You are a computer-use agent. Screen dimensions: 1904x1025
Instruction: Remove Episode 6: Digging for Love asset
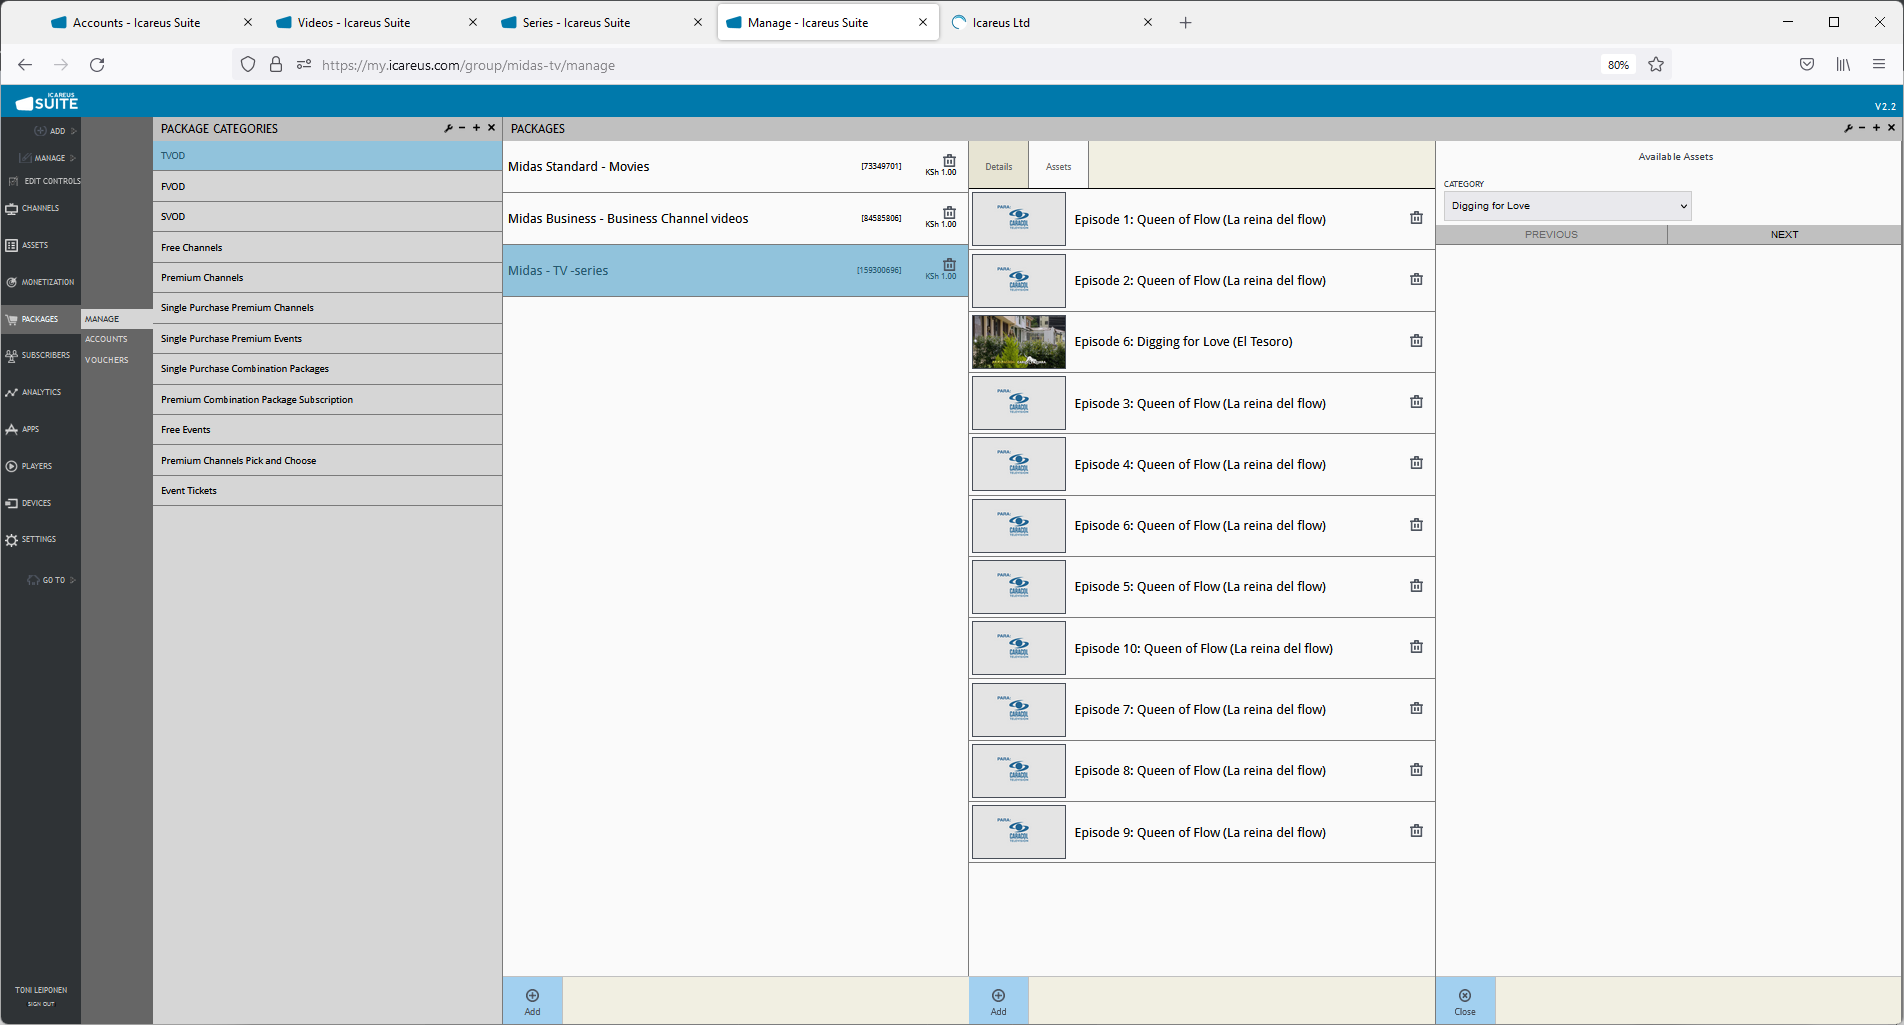pyautogui.click(x=1416, y=341)
